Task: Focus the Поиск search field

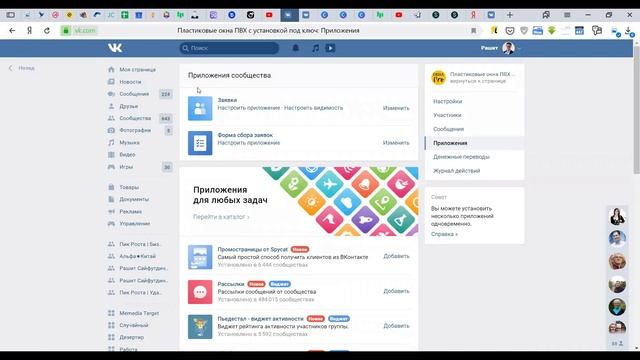Action: 229,48
